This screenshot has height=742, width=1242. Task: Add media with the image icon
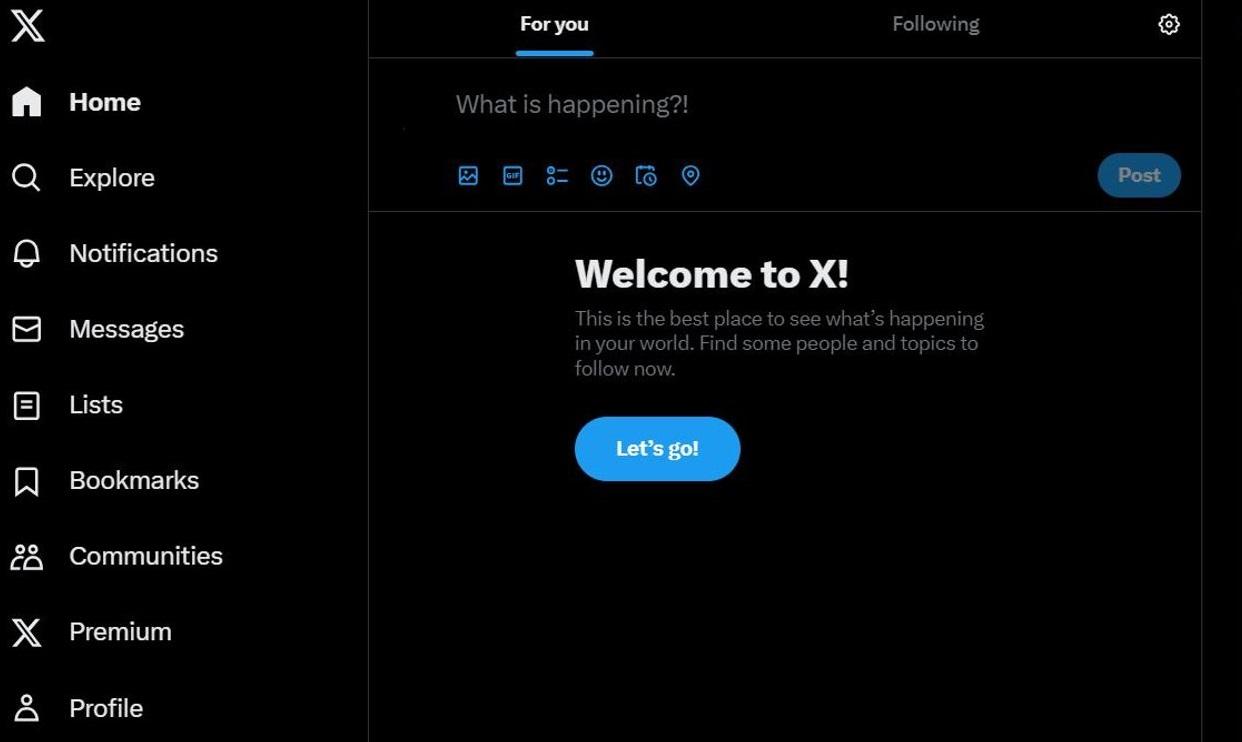tap(468, 176)
